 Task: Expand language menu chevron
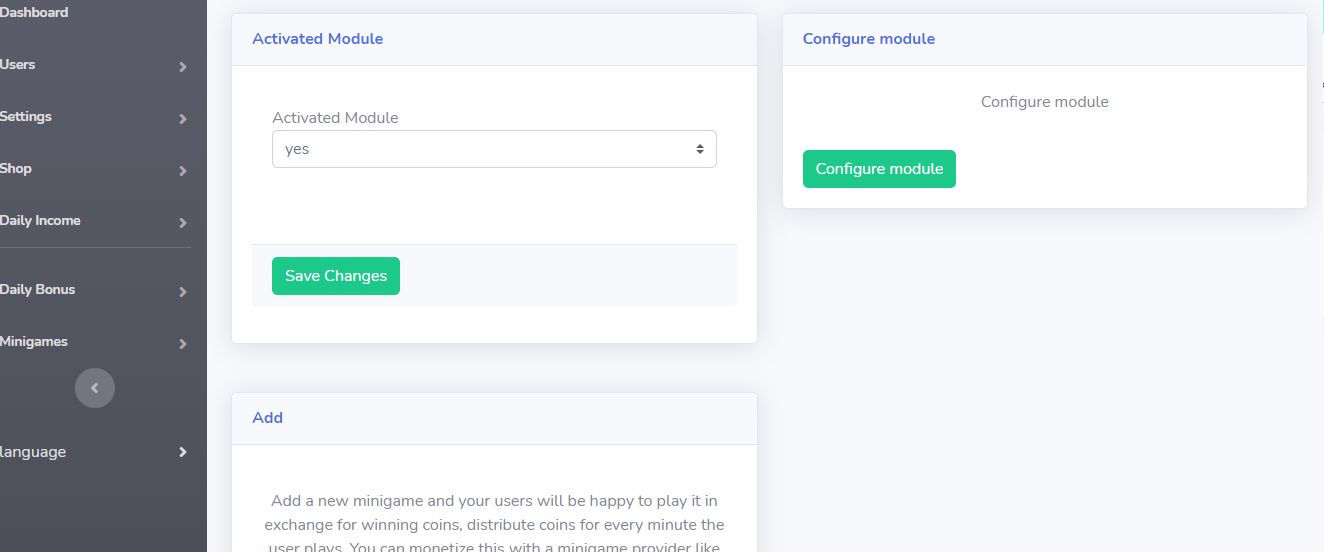pos(182,452)
